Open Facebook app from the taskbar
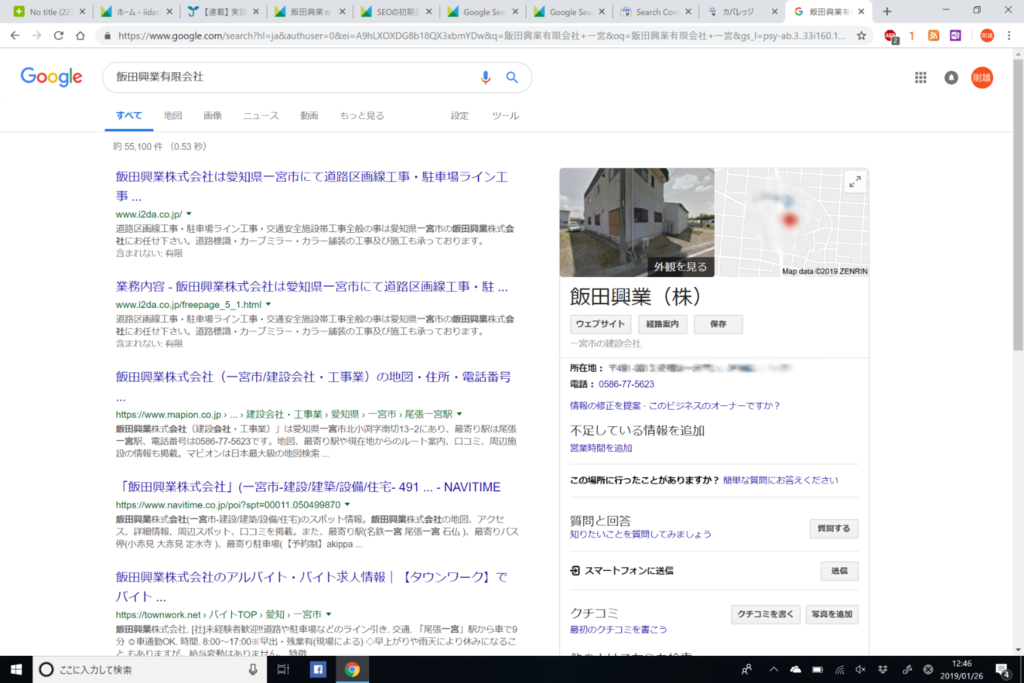 coord(318,669)
